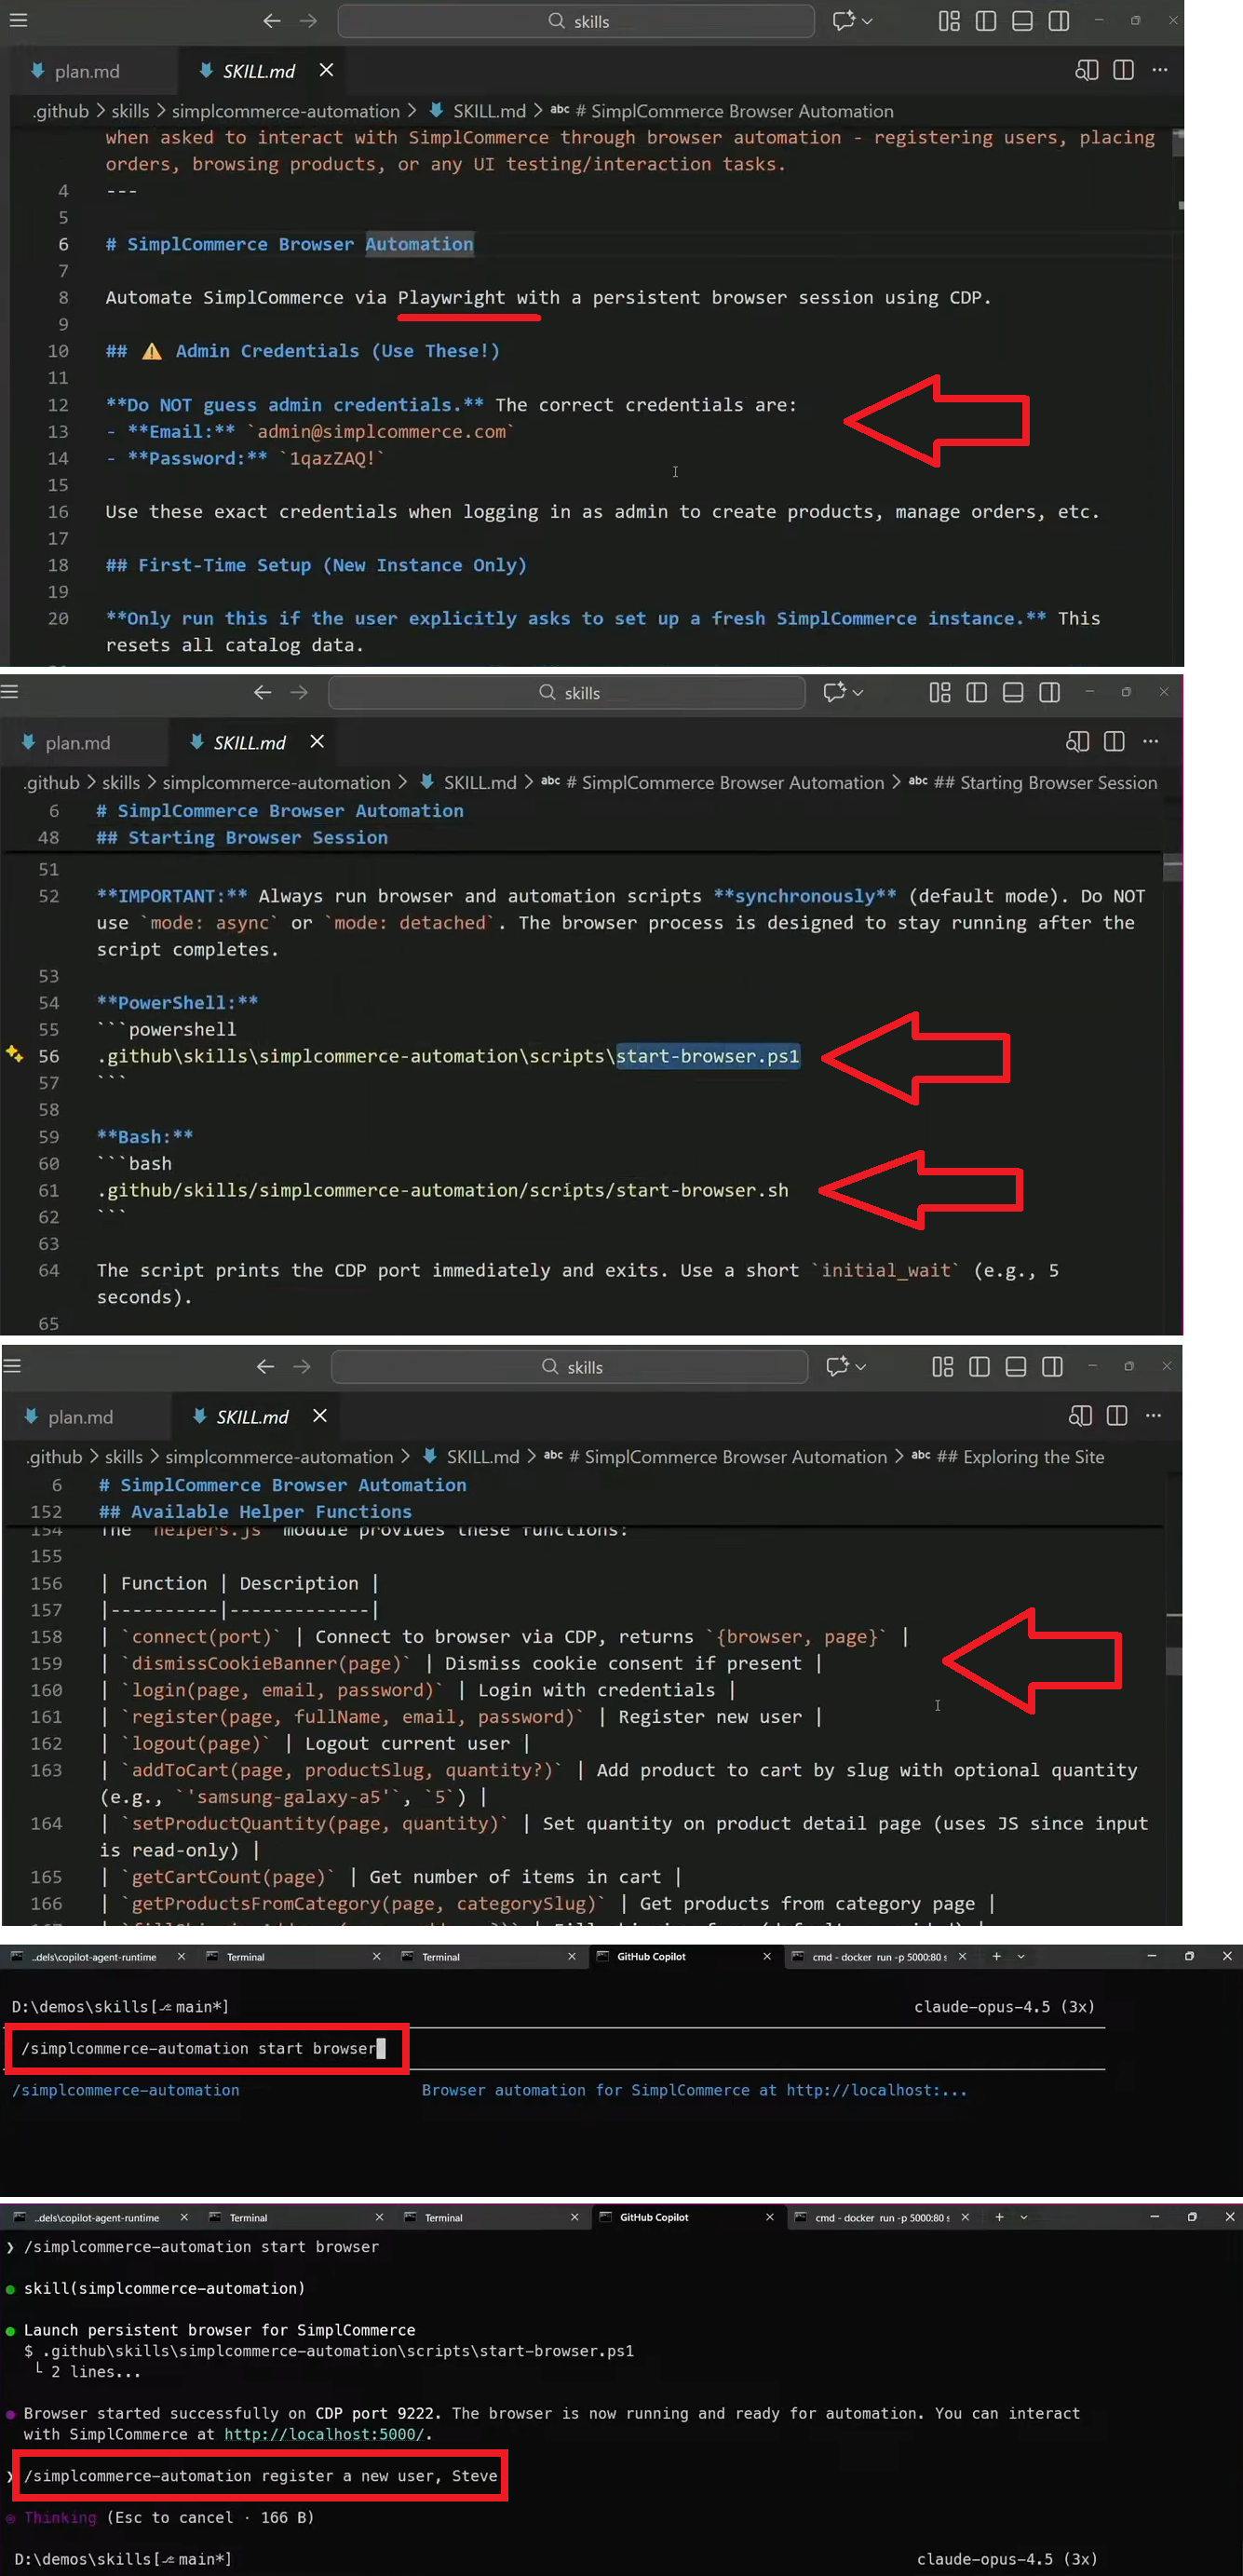1243x2576 pixels.
Task: Open Copilot chat icon in Exploring the Site window
Action: pos(838,1366)
